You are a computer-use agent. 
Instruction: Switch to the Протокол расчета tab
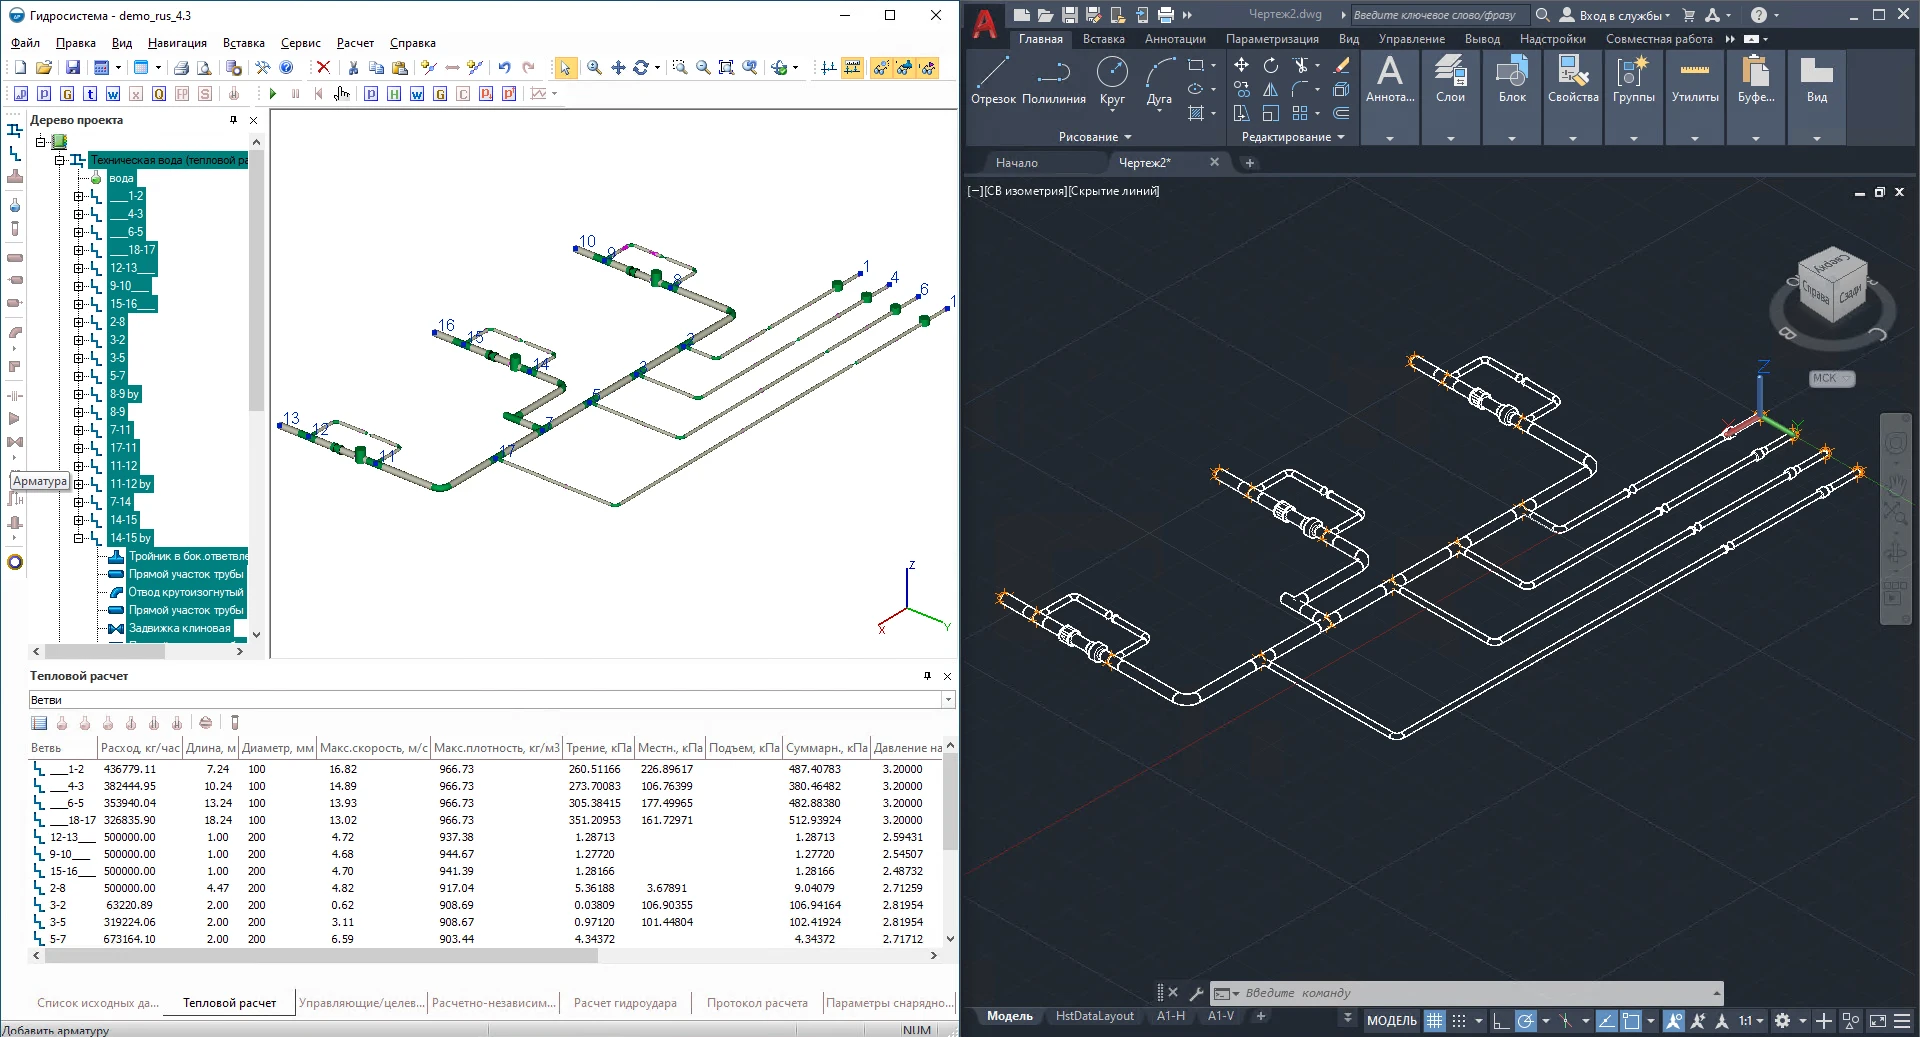coord(756,1003)
